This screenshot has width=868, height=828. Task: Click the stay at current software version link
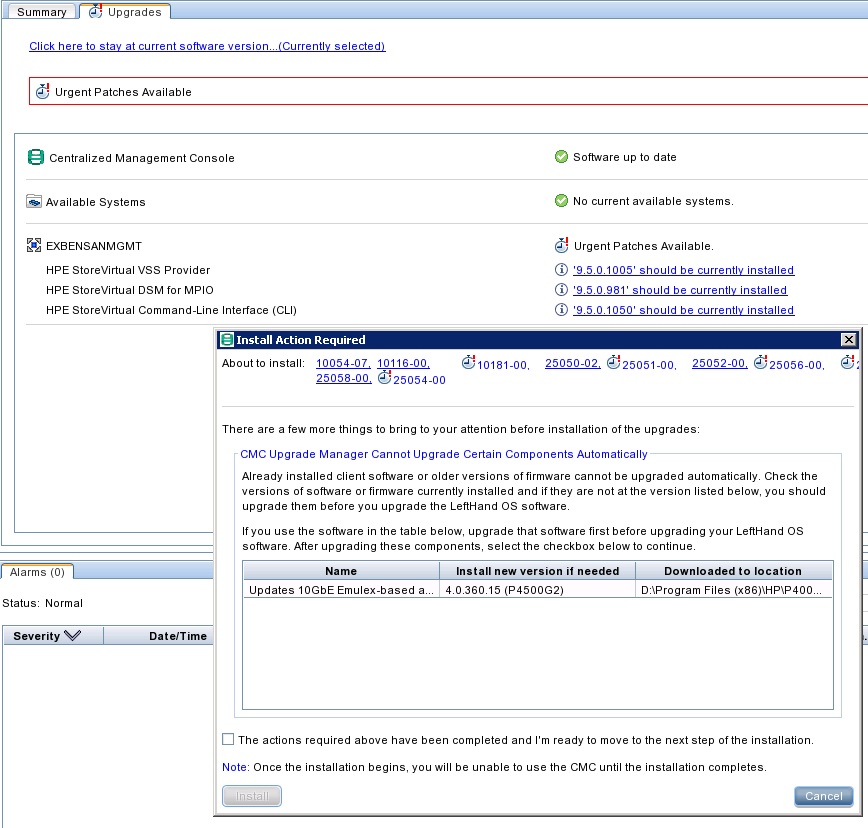click(207, 46)
